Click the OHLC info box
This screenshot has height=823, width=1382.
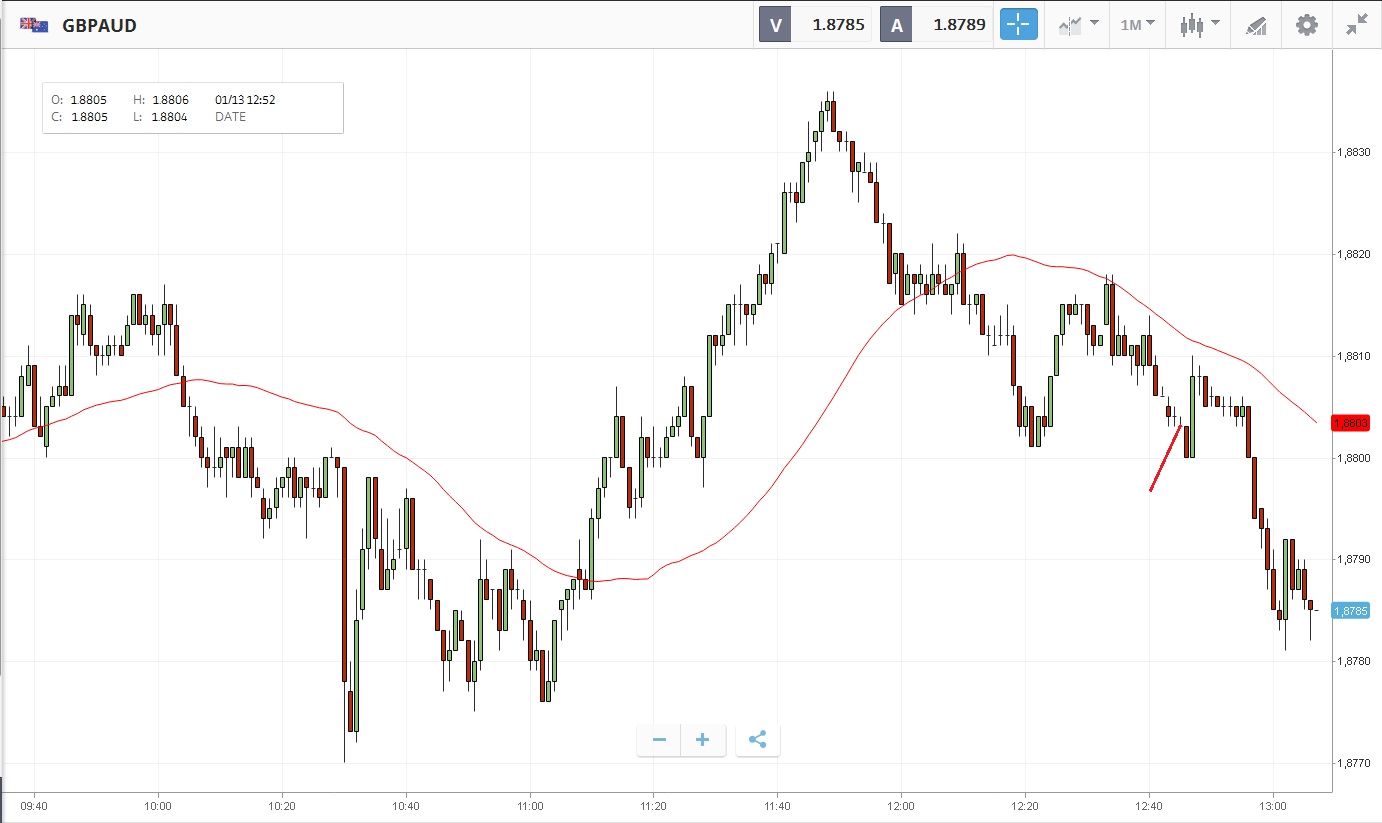coord(192,108)
